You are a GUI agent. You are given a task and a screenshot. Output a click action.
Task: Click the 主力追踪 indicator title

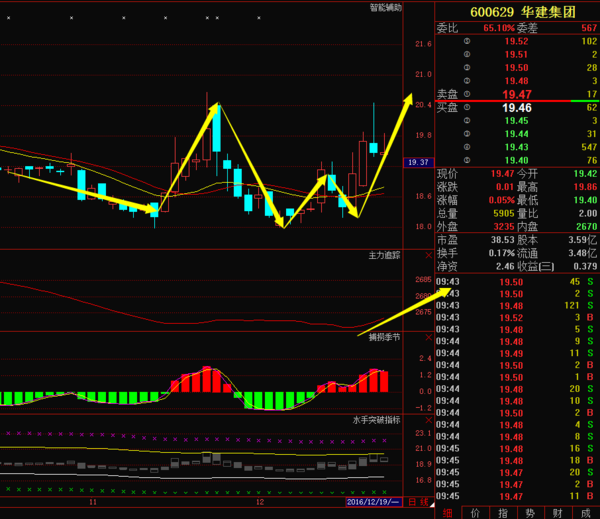pyautogui.click(x=384, y=255)
